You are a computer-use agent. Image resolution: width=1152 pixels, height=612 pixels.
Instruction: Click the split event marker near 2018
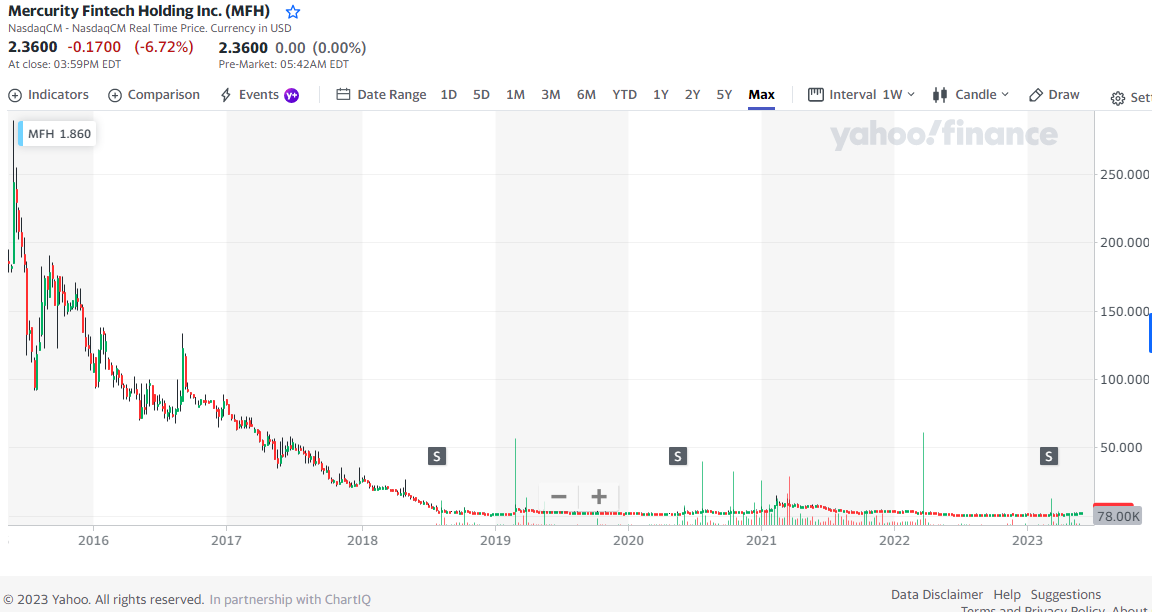[x=436, y=456]
